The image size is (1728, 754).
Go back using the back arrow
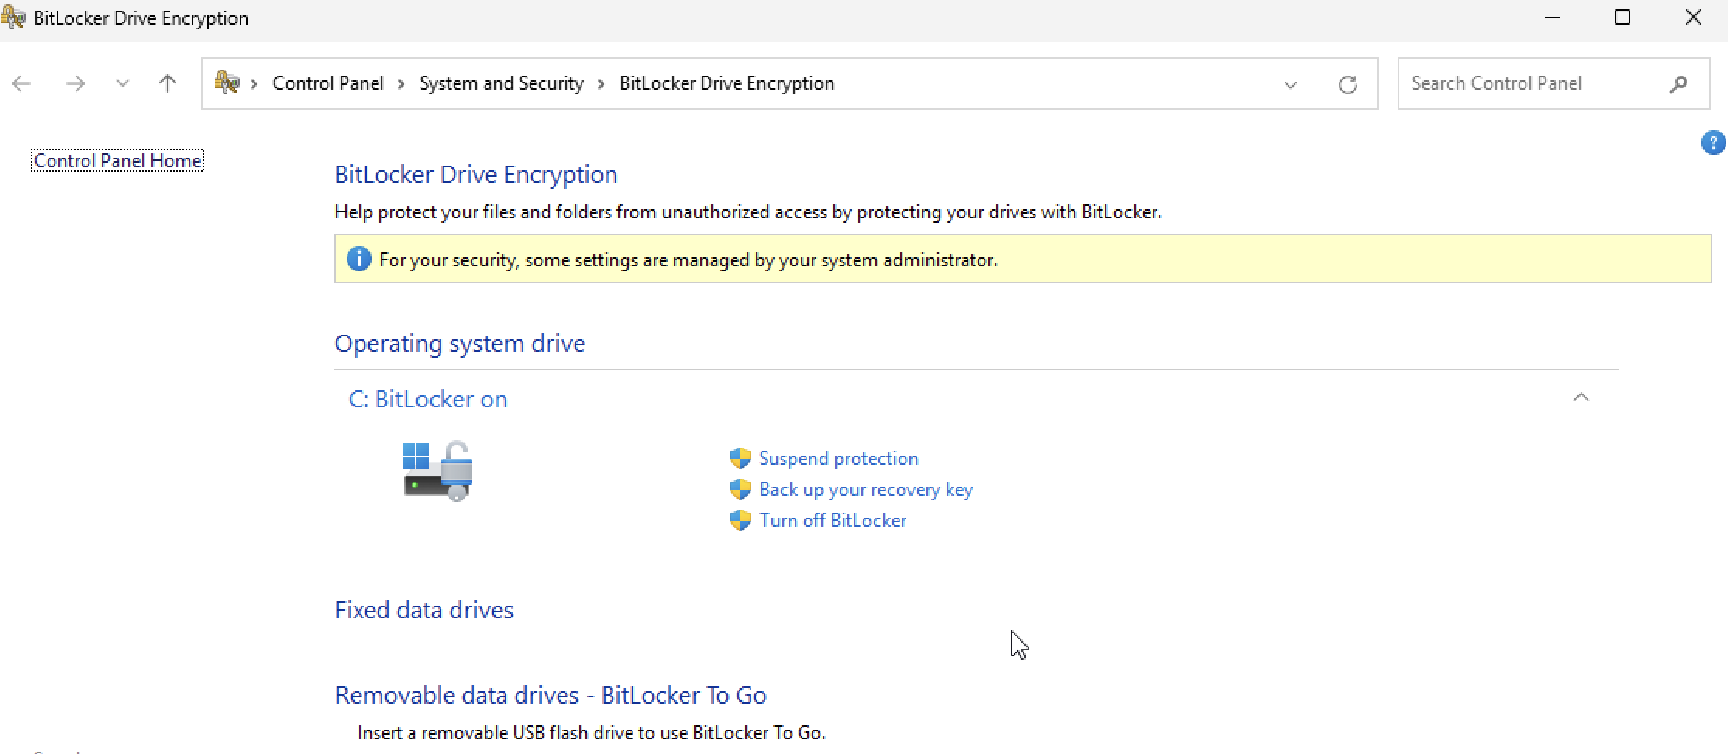click(x=21, y=84)
